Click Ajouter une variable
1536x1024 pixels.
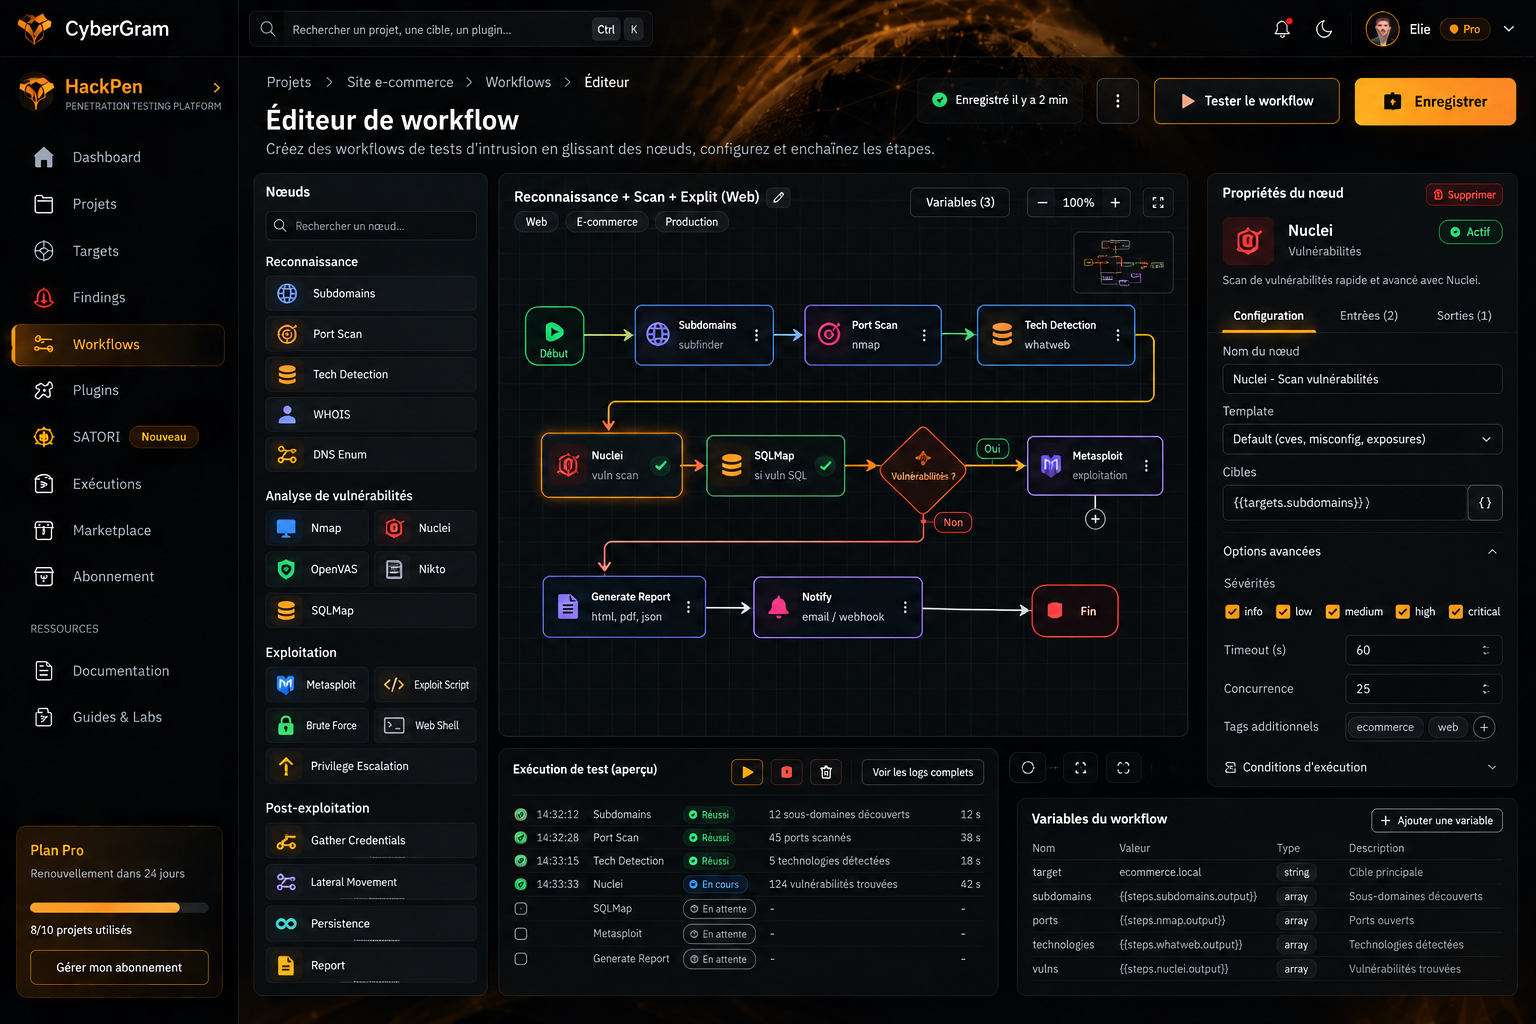pyautogui.click(x=1436, y=821)
